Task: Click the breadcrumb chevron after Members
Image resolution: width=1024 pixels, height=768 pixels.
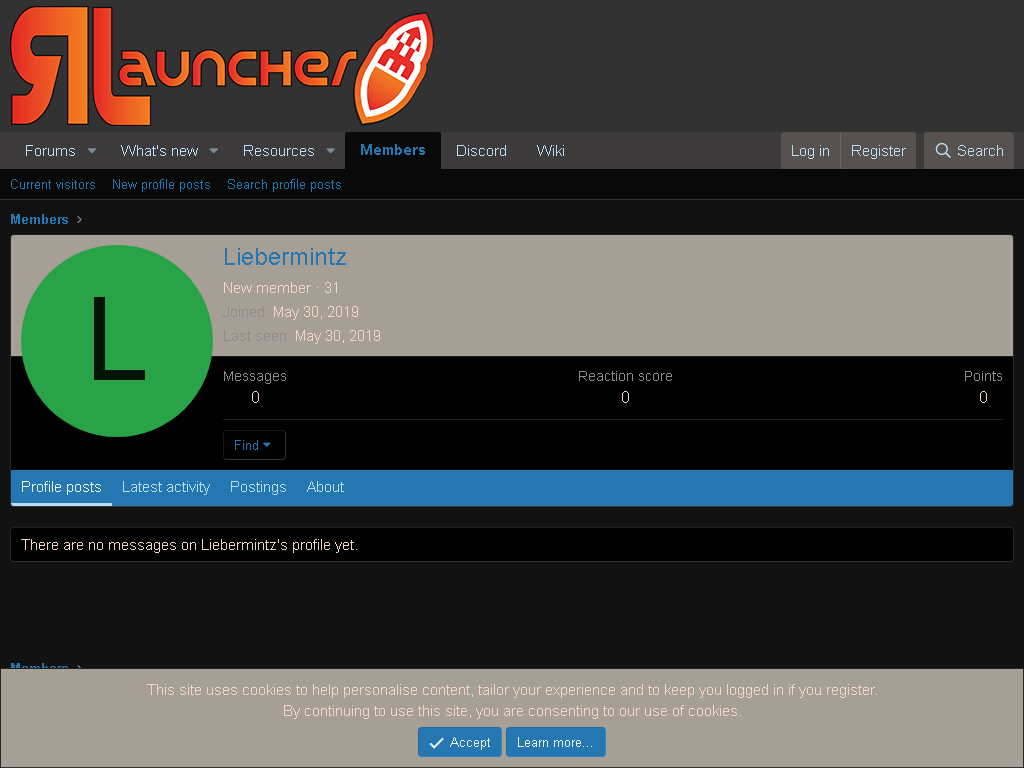Action: (x=80, y=219)
